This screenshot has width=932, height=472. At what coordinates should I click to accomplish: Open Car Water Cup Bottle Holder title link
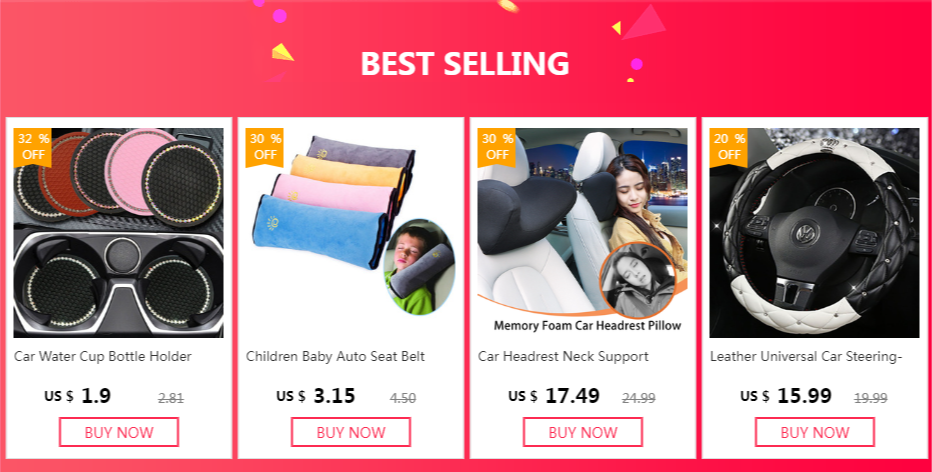point(103,357)
